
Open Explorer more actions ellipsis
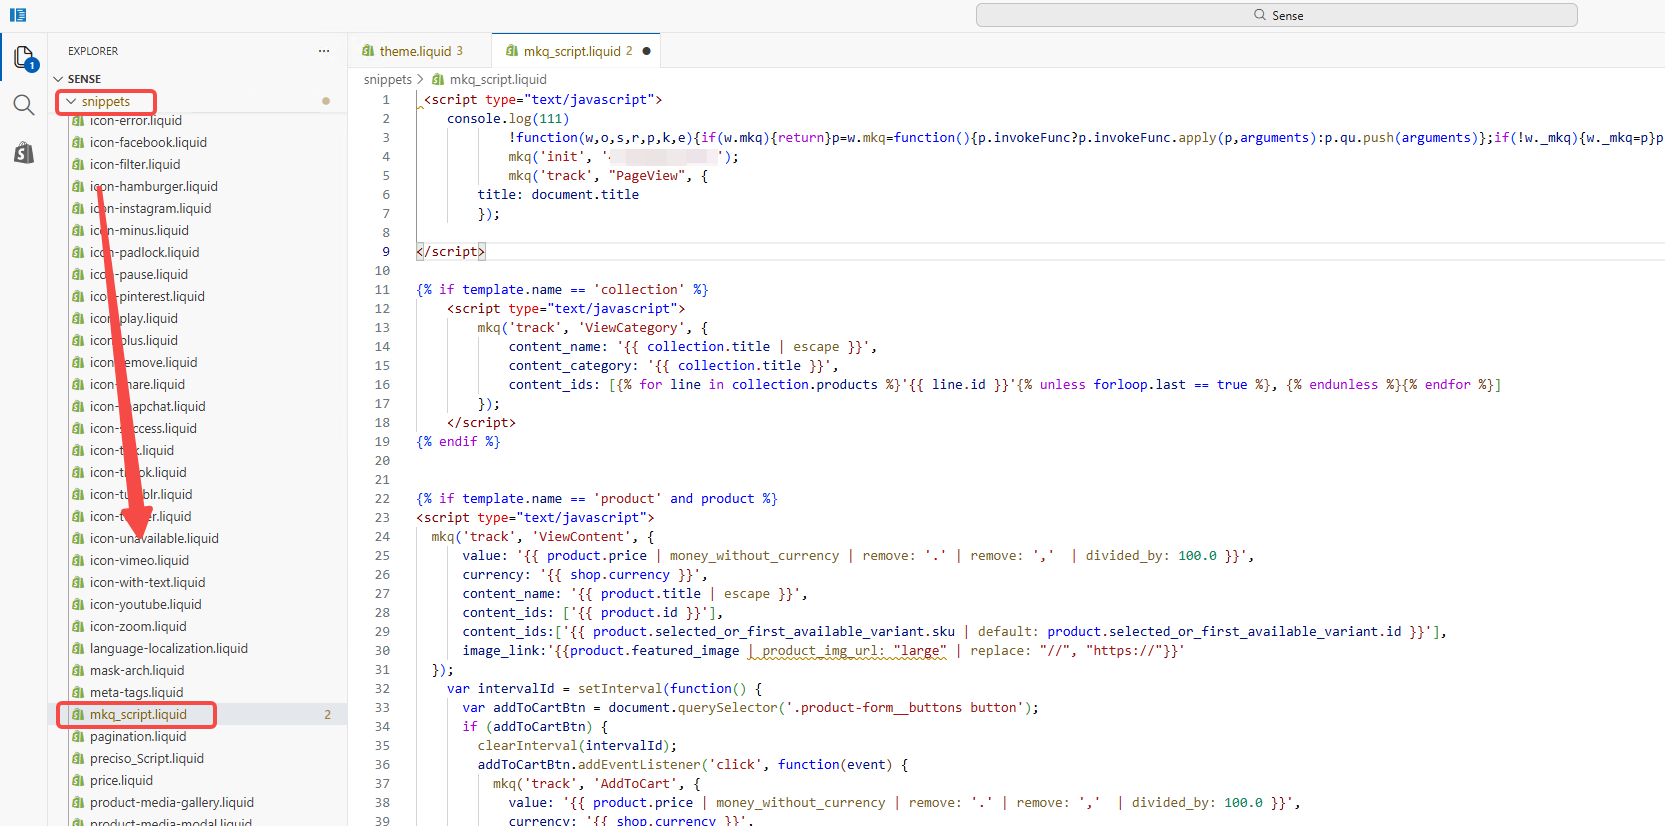(x=324, y=51)
